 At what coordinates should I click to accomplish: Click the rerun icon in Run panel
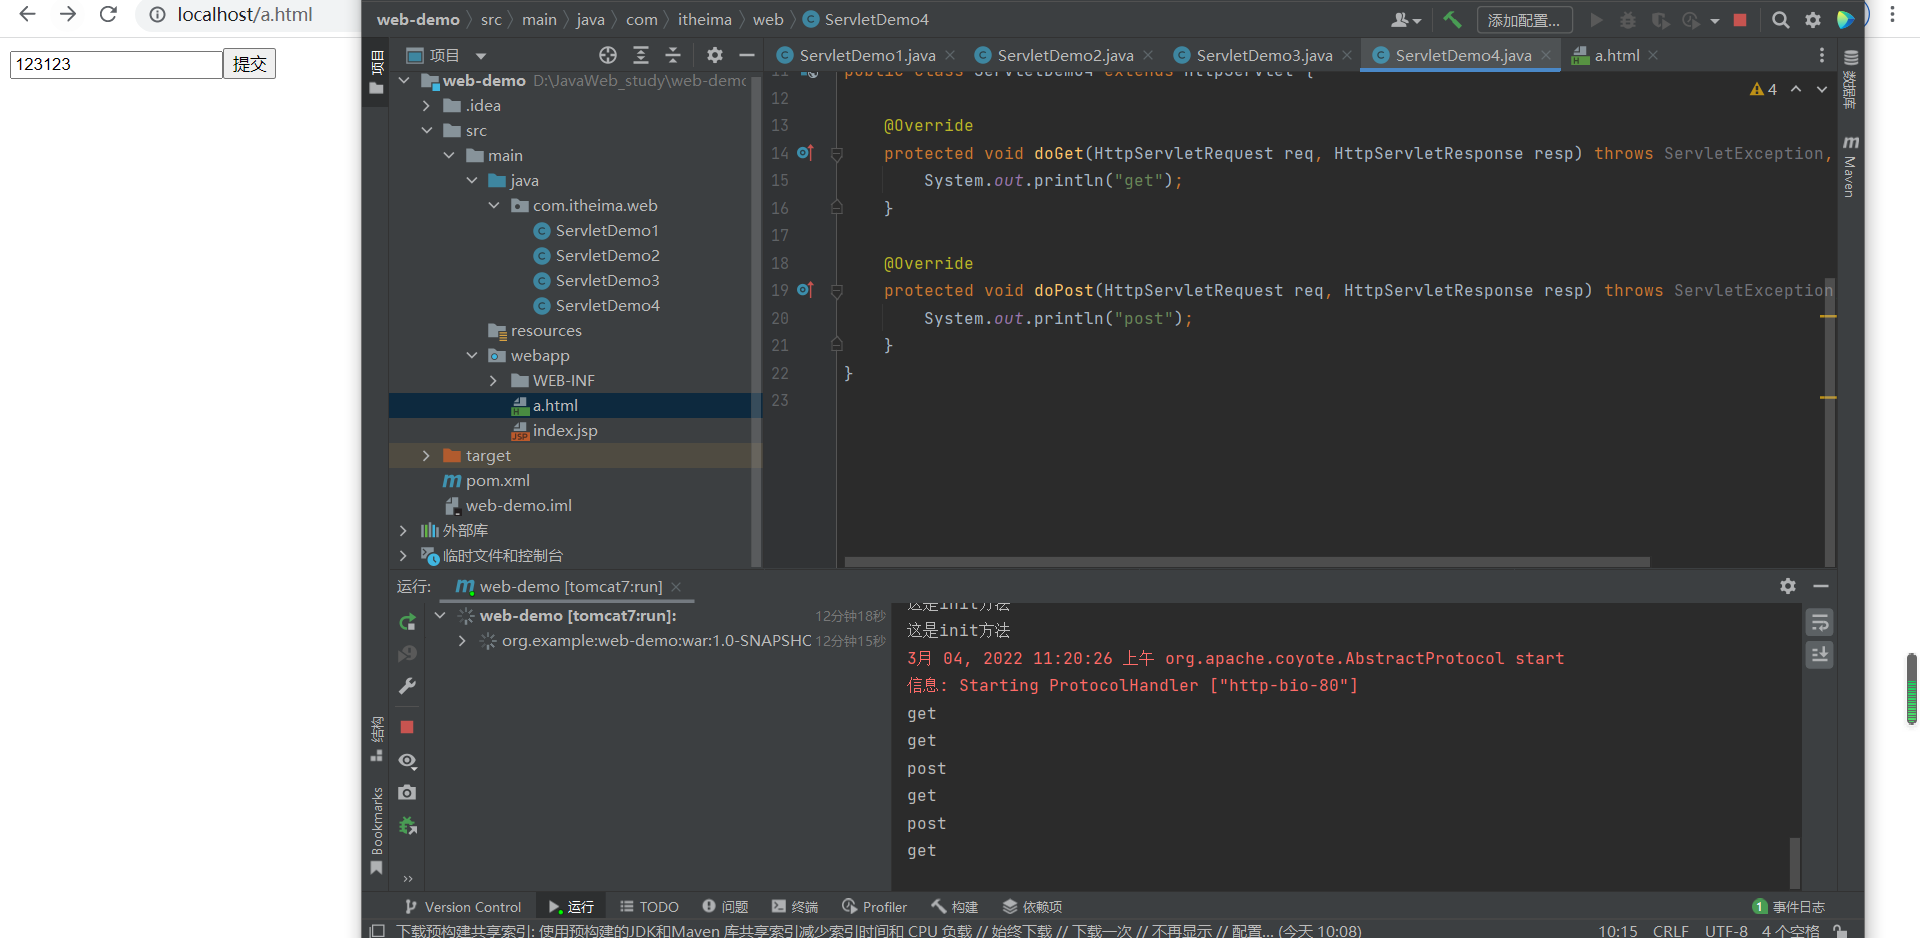tap(407, 622)
